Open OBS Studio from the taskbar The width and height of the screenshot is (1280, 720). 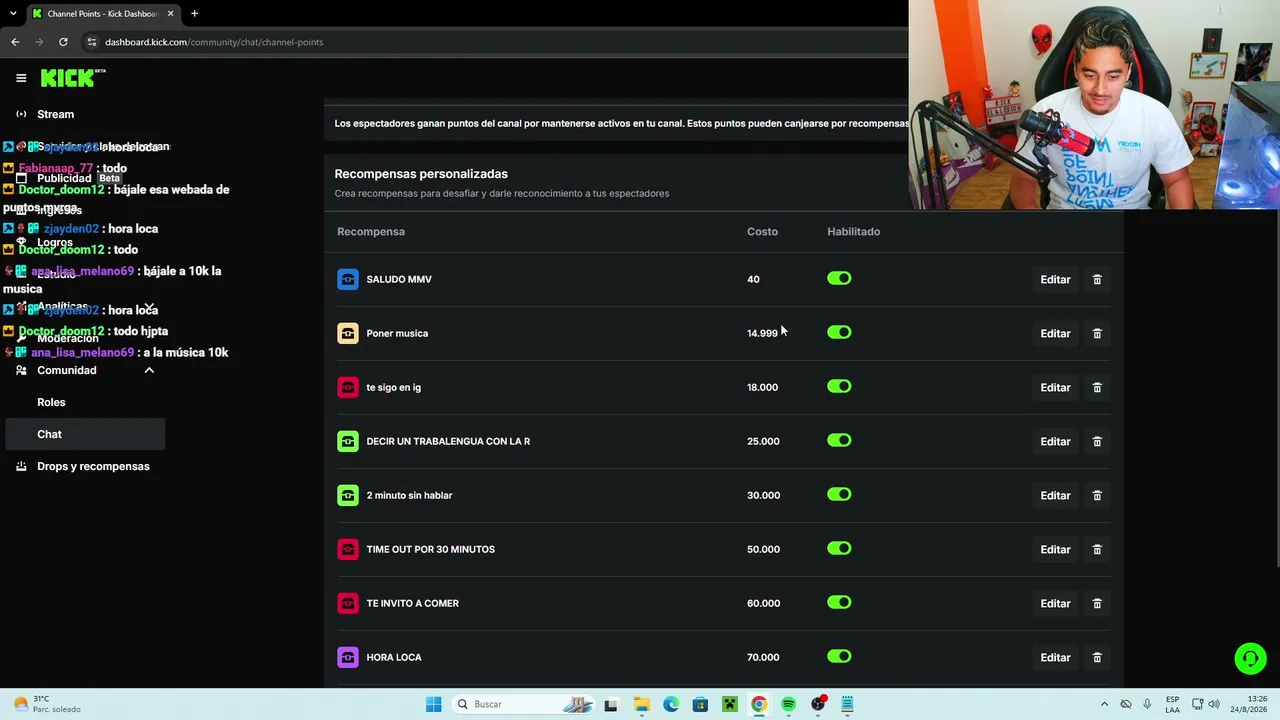[x=818, y=704]
